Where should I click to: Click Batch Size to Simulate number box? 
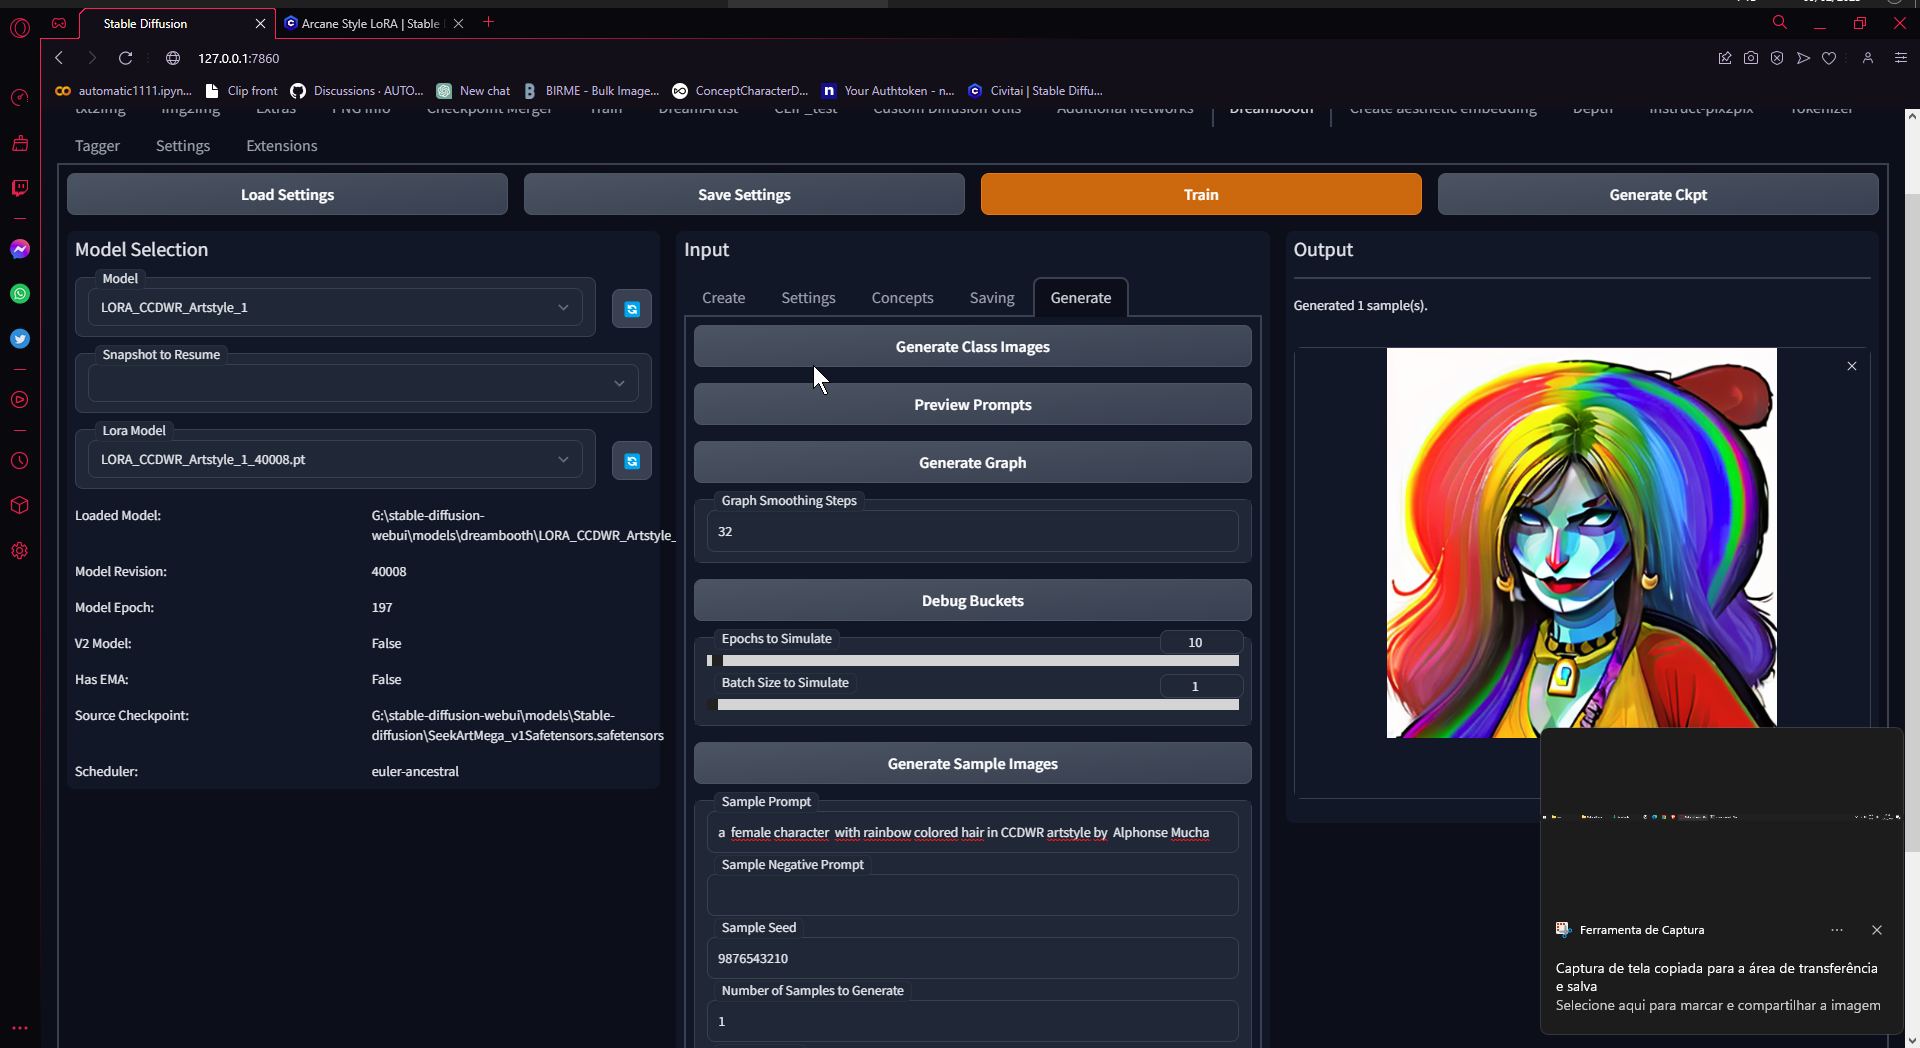[1201, 686]
